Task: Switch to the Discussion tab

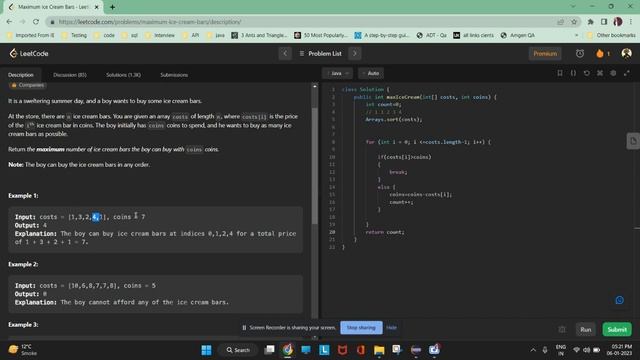Action: click(70, 75)
